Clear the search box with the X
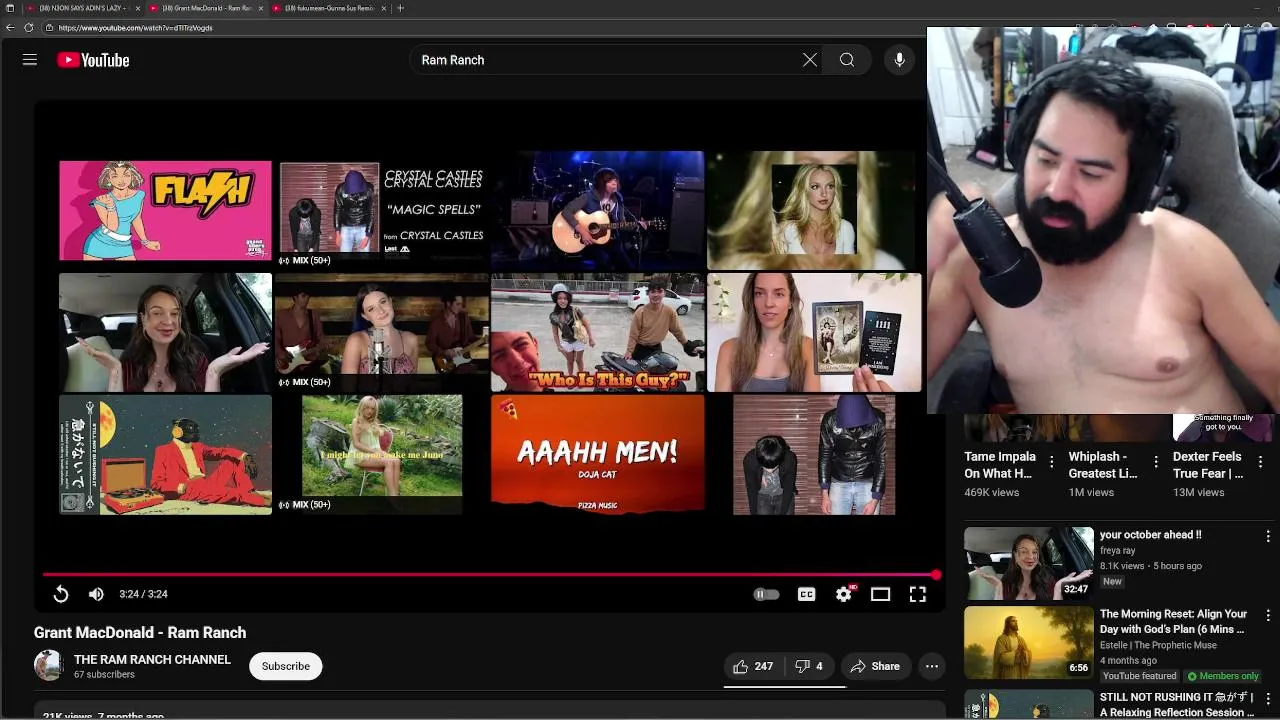The height and width of the screenshot is (720, 1280). pyautogui.click(x=810, y=60)
